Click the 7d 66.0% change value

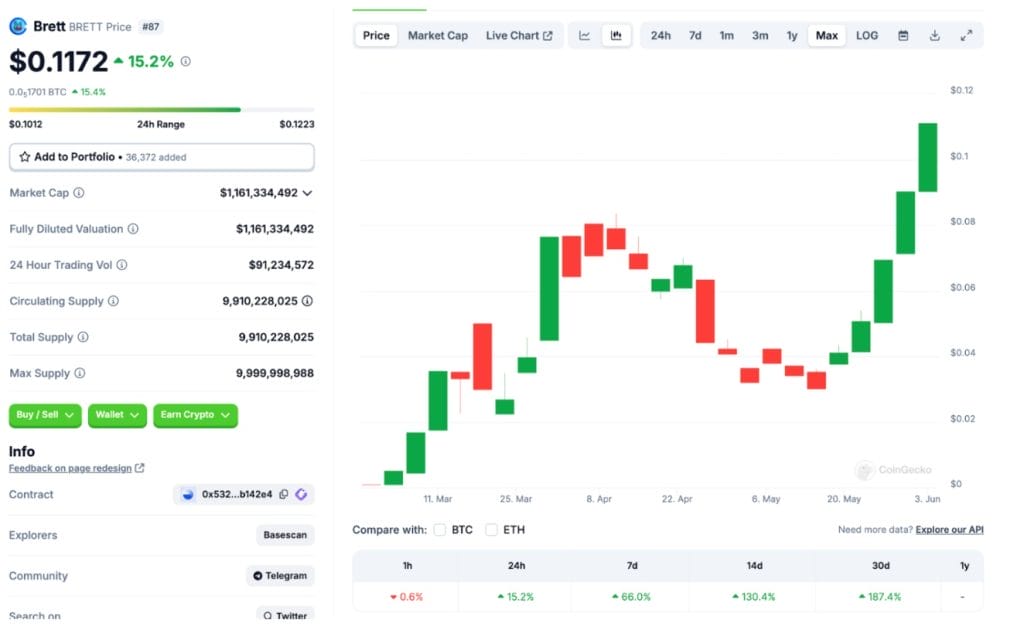point(632,597)
